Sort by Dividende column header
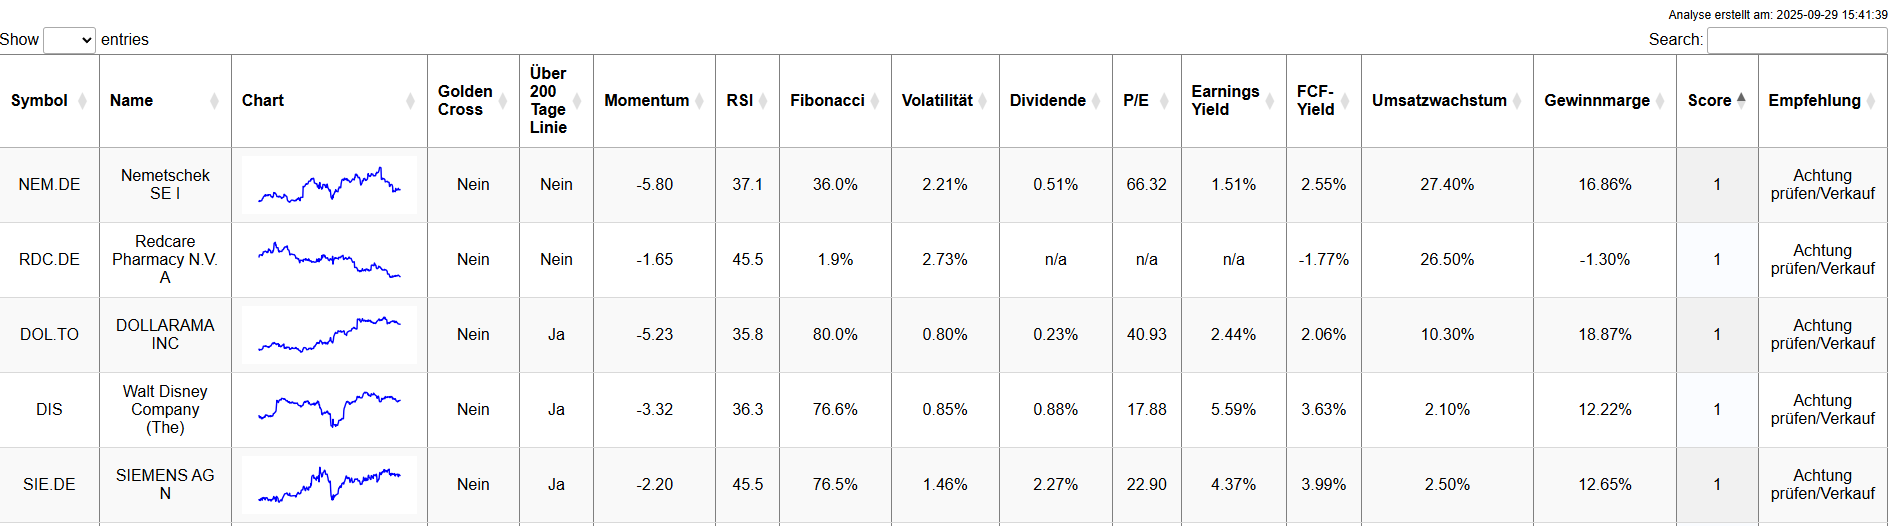The image size is (1890, 526). [1047, 101]
